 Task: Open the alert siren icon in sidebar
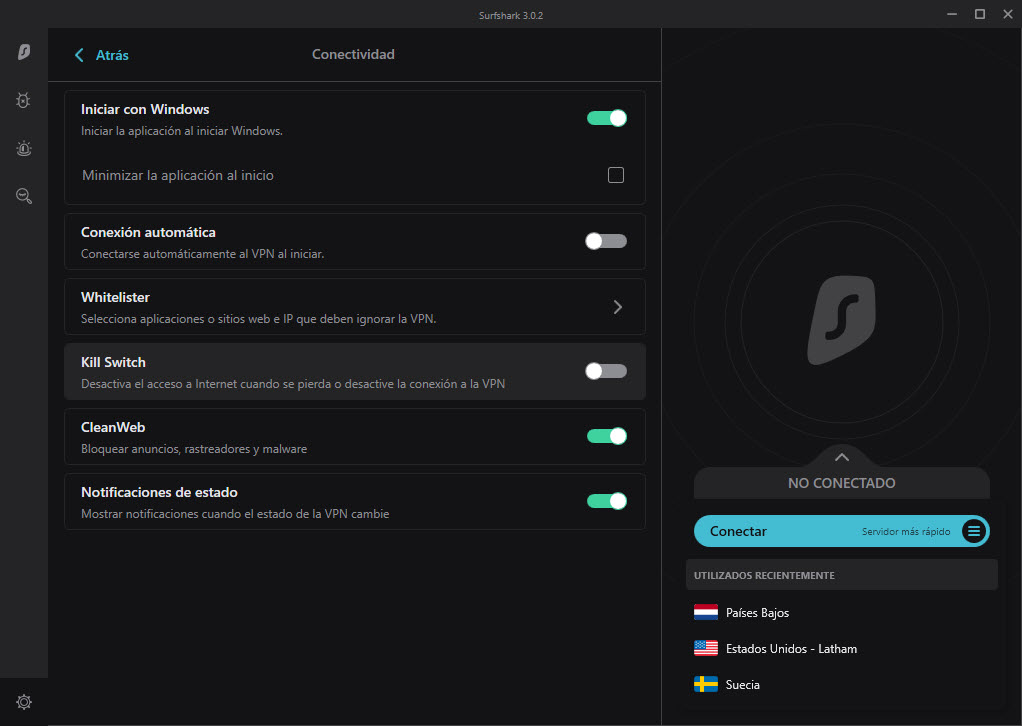[x=23, y=149]
